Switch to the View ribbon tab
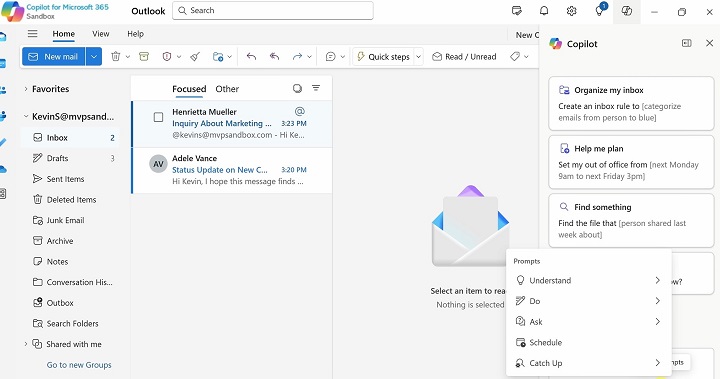The height and width of the screenshot is (379, 720). [101, 34]
